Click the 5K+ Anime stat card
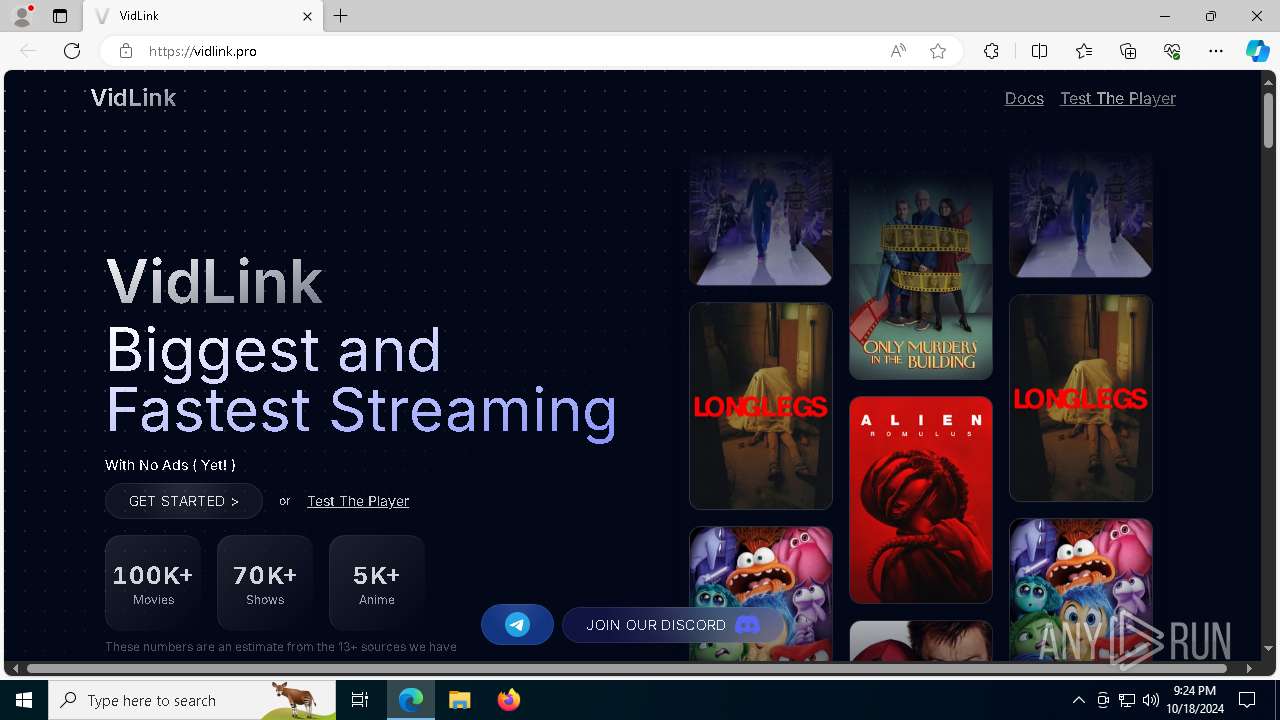The width and height of the screenshot is (1280, 720). pyautogui.click(x=377, y=583)
